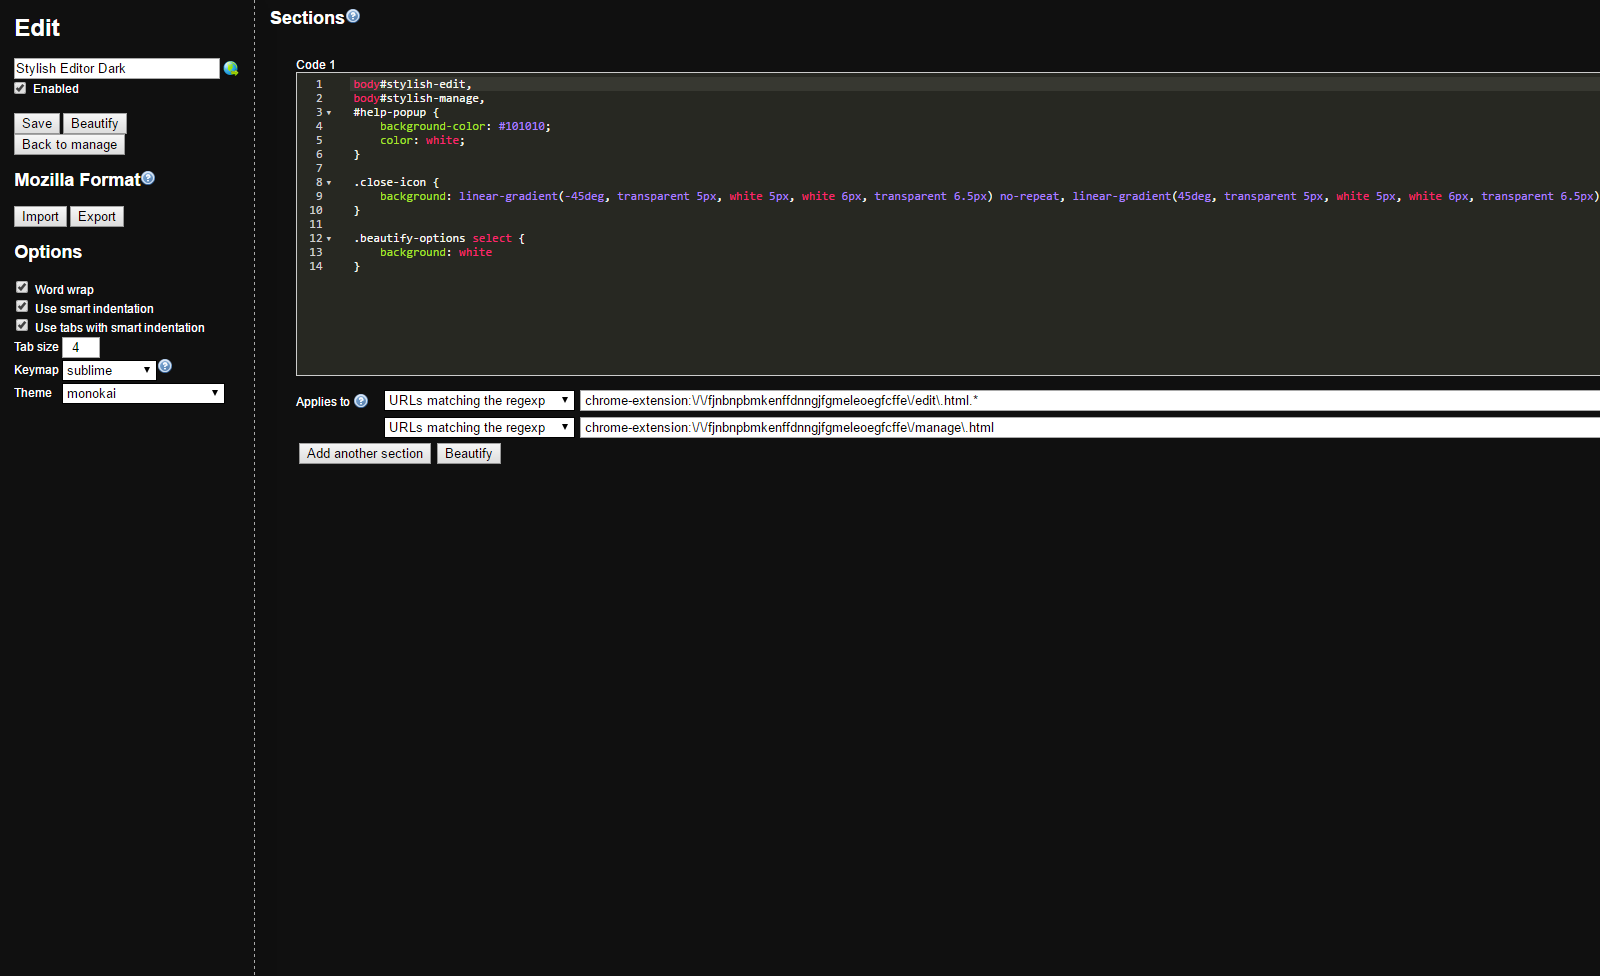
Task: Toggle the Enabled checkbox
Action: coord(20,88)
